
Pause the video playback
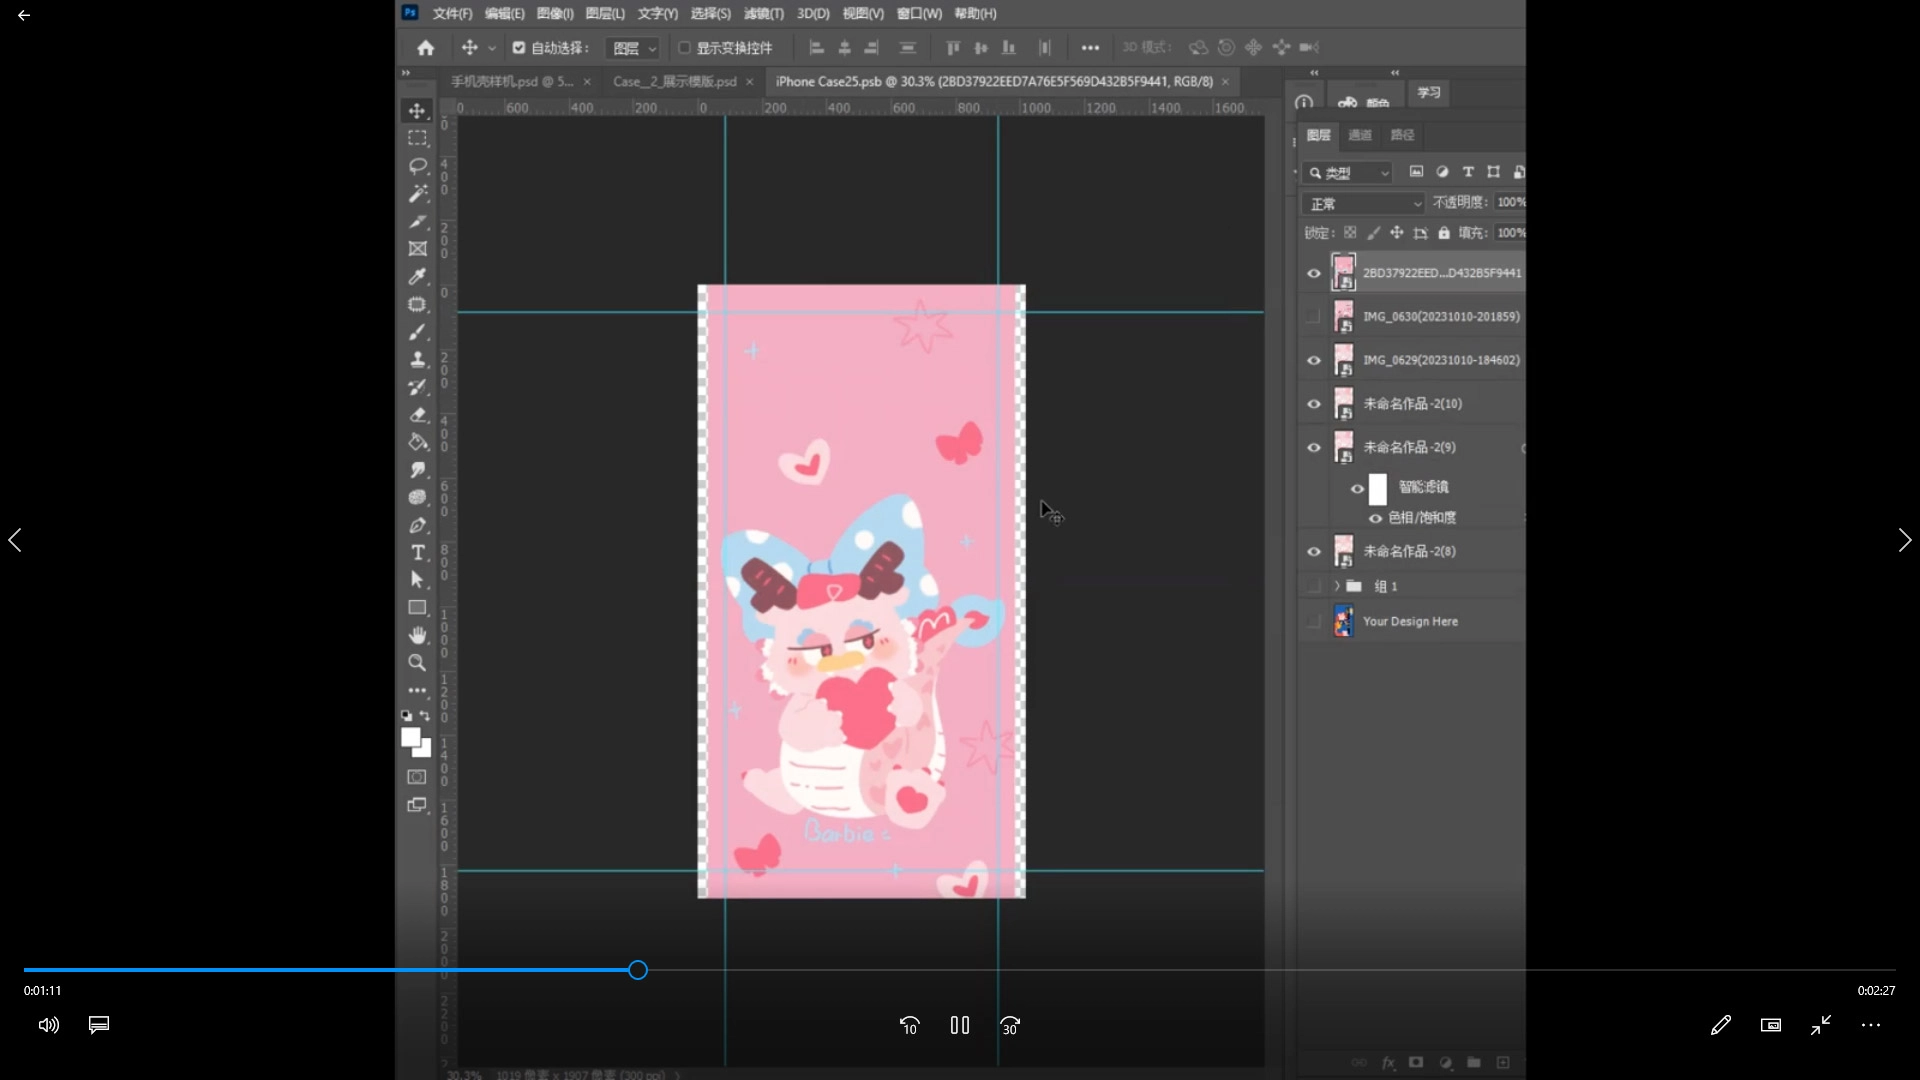[x=959, y=1025]
